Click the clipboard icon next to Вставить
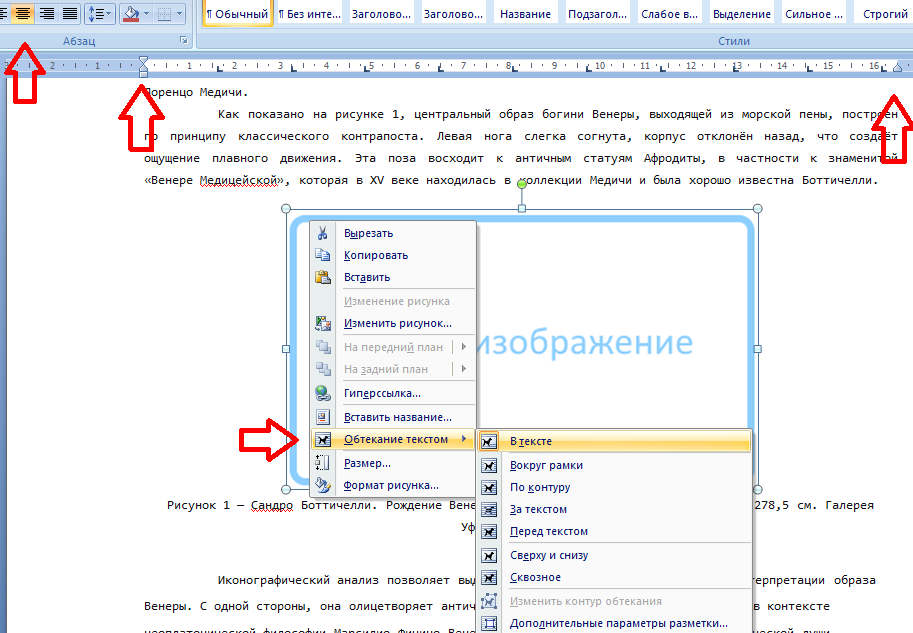This screenshot has height=633, width=913. click(323, 277)
